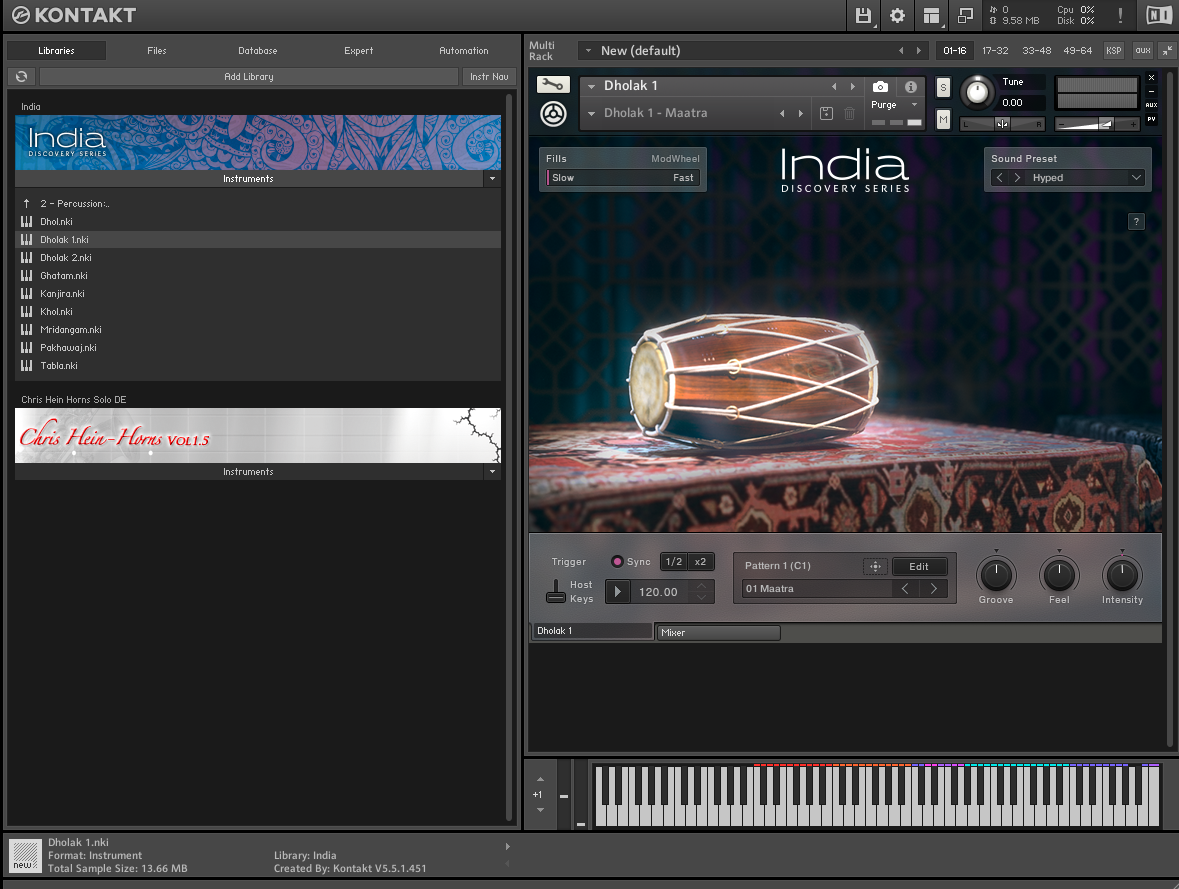Click the Add Library button
Image resolution: width=1179 pixels, height=889 pixels.
249,76
